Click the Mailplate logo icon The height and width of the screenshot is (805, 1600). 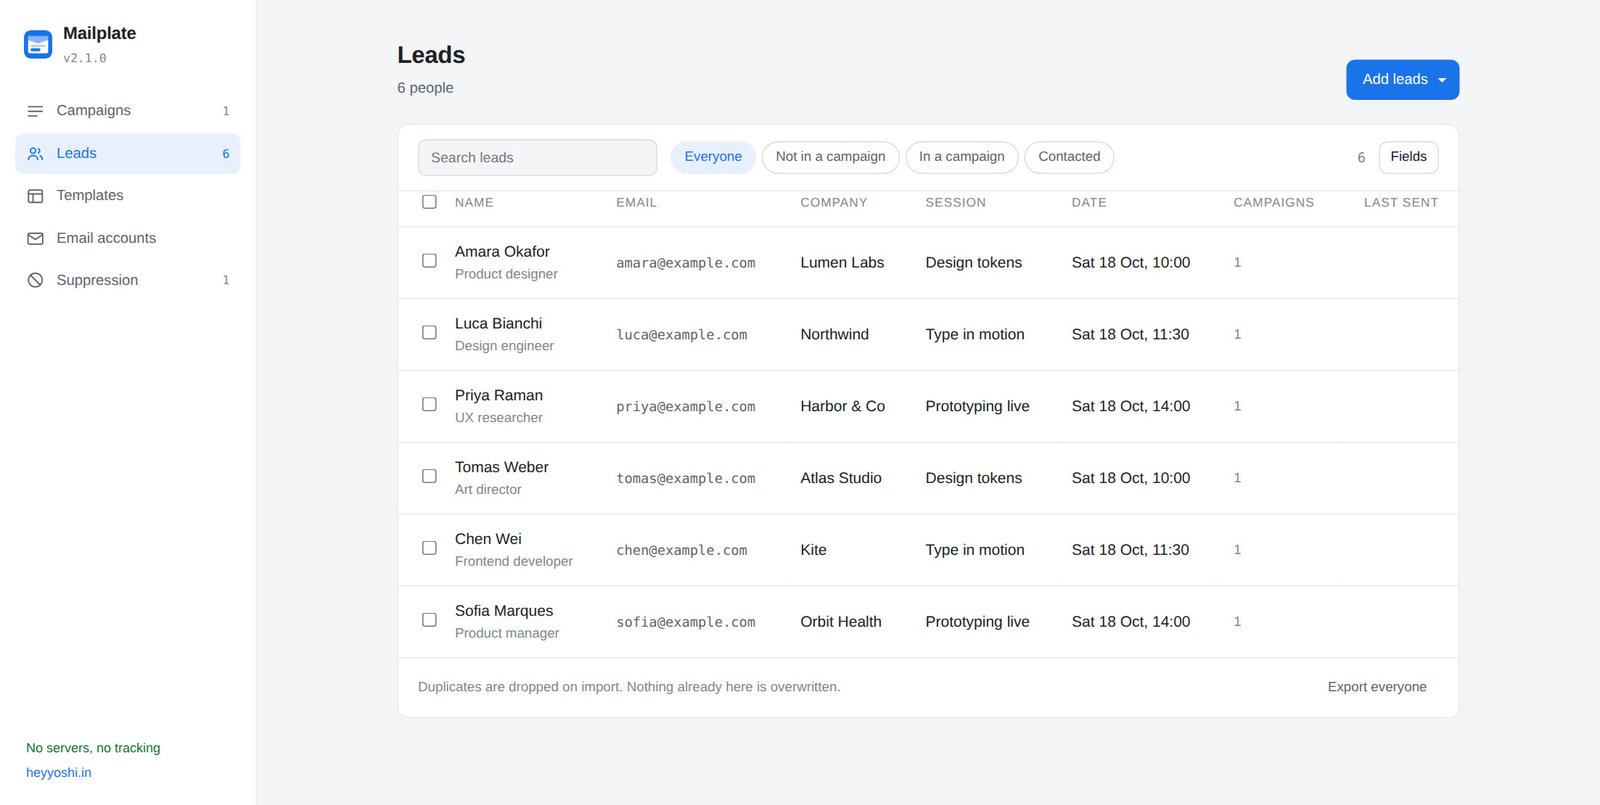point(38,45)
